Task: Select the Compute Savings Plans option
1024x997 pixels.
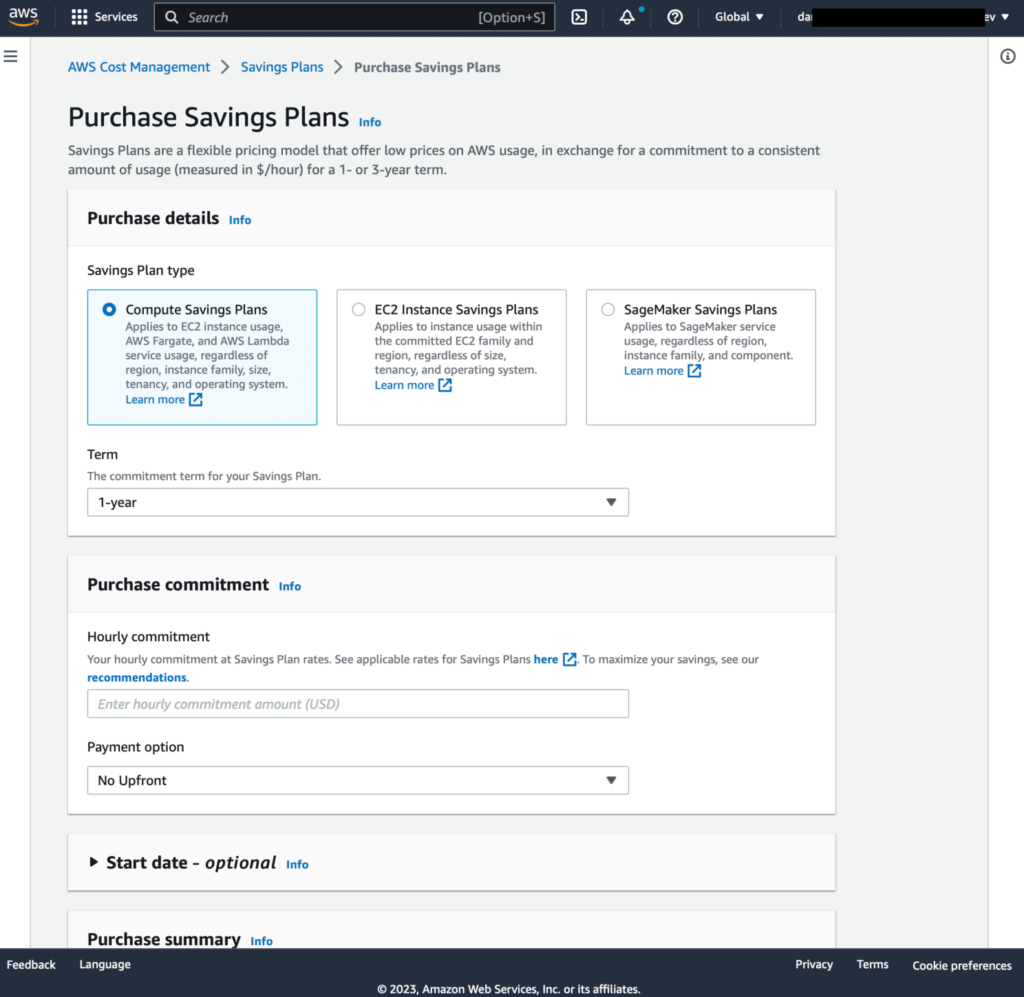Action: pos(108,309)
